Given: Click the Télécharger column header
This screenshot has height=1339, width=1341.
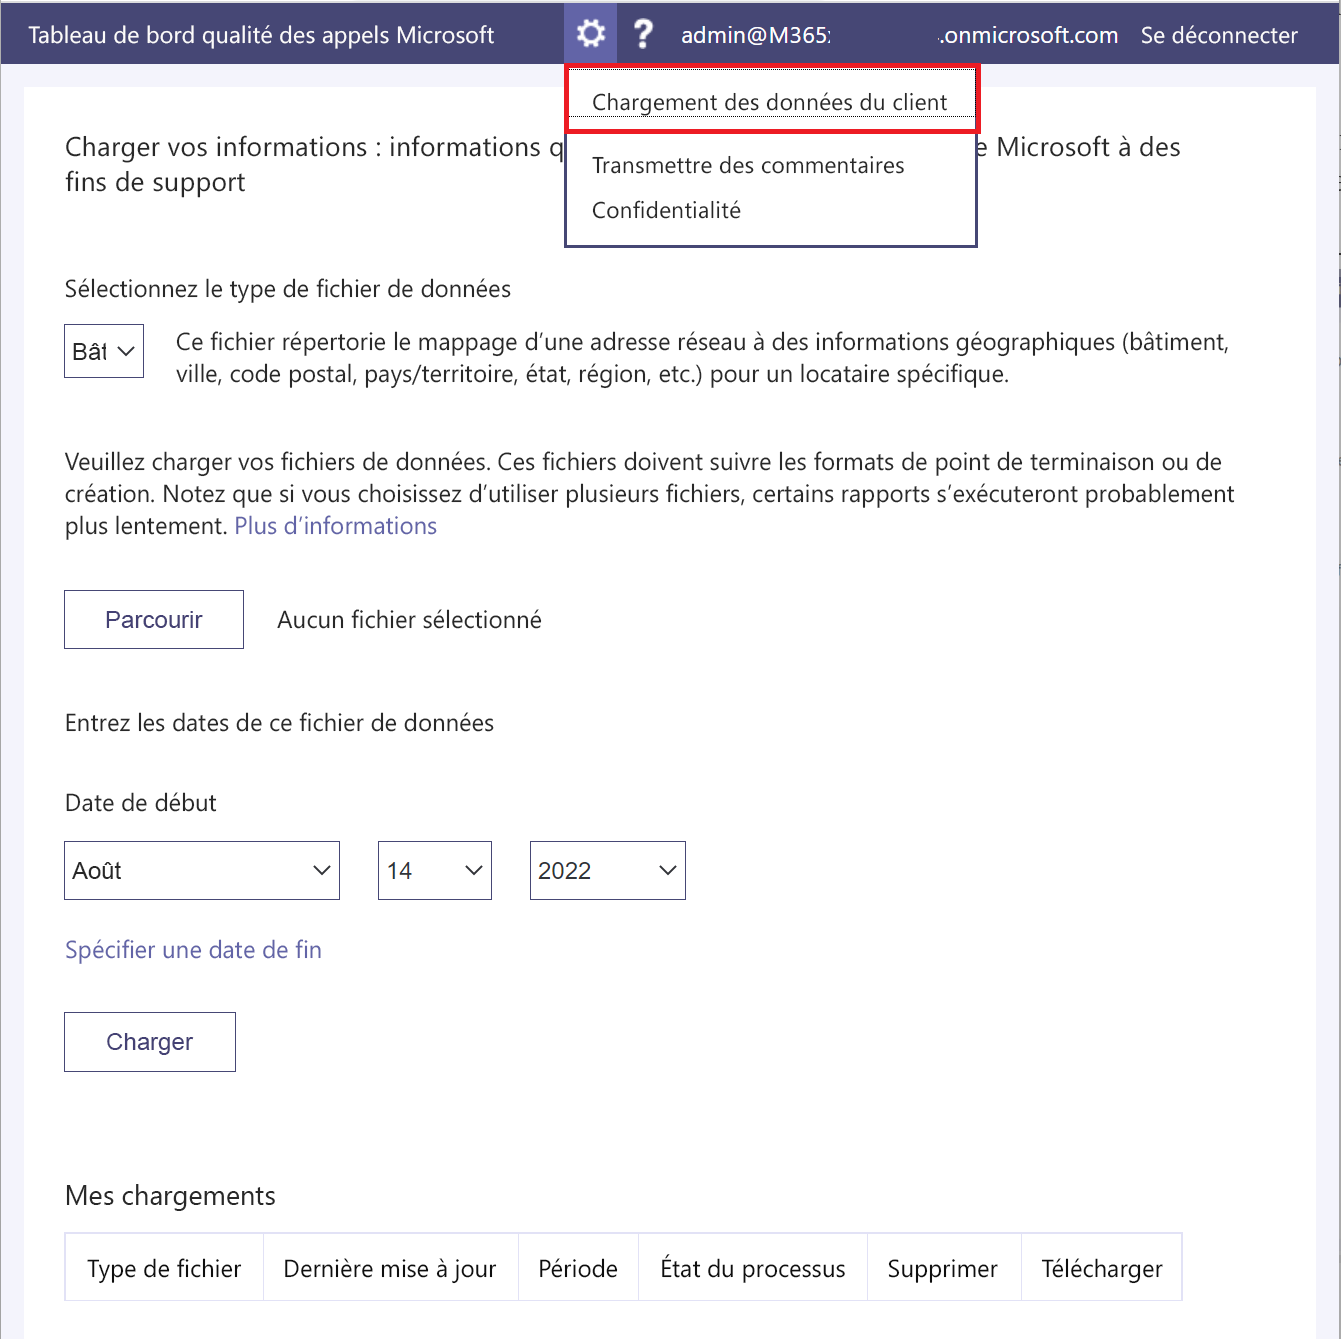Looking at the screenshot, I should tap(1102, 1268).
